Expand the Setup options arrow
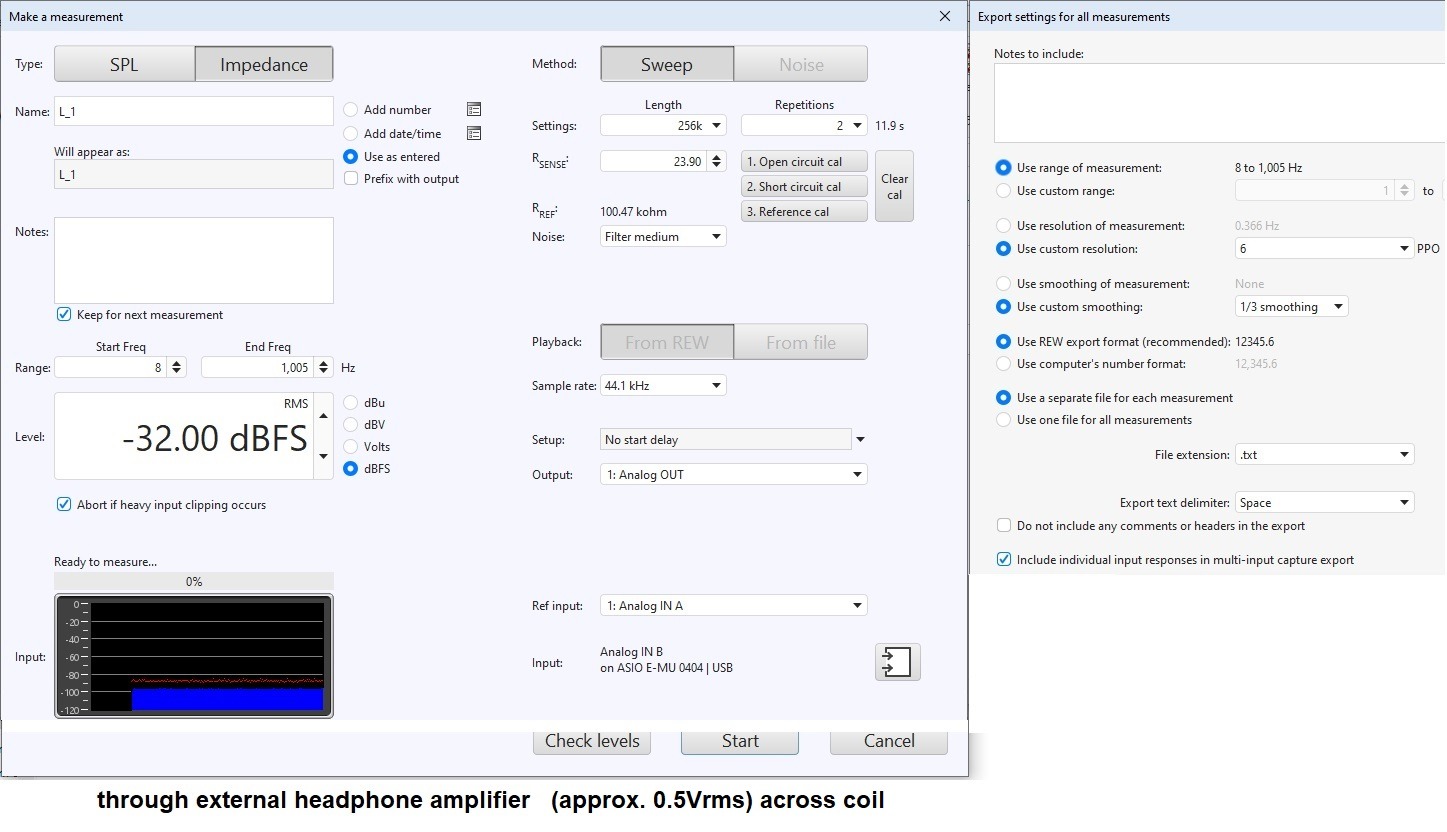The image size is (1447, 832). (x=860, y=440)
